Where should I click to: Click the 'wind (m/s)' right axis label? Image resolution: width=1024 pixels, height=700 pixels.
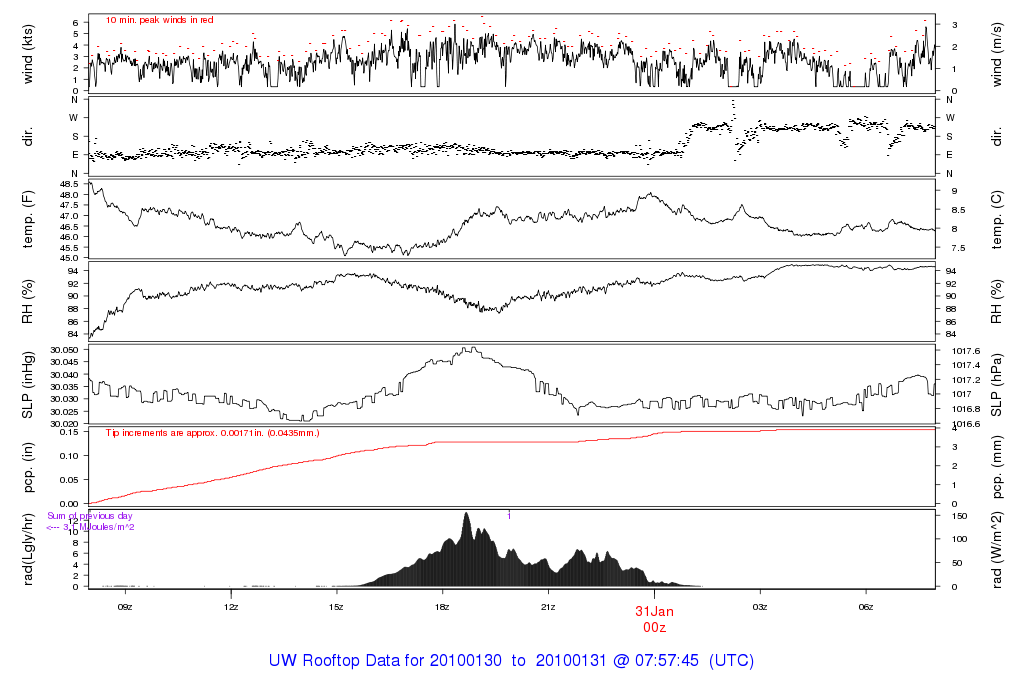pyautogui.click(x=997, y=56)
